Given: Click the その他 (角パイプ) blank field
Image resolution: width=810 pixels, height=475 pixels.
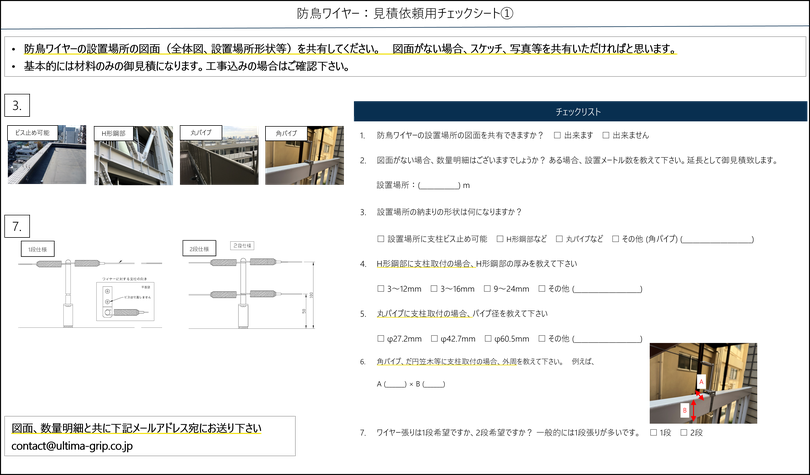Looking at the screenshot, I should tap(717, 239).
